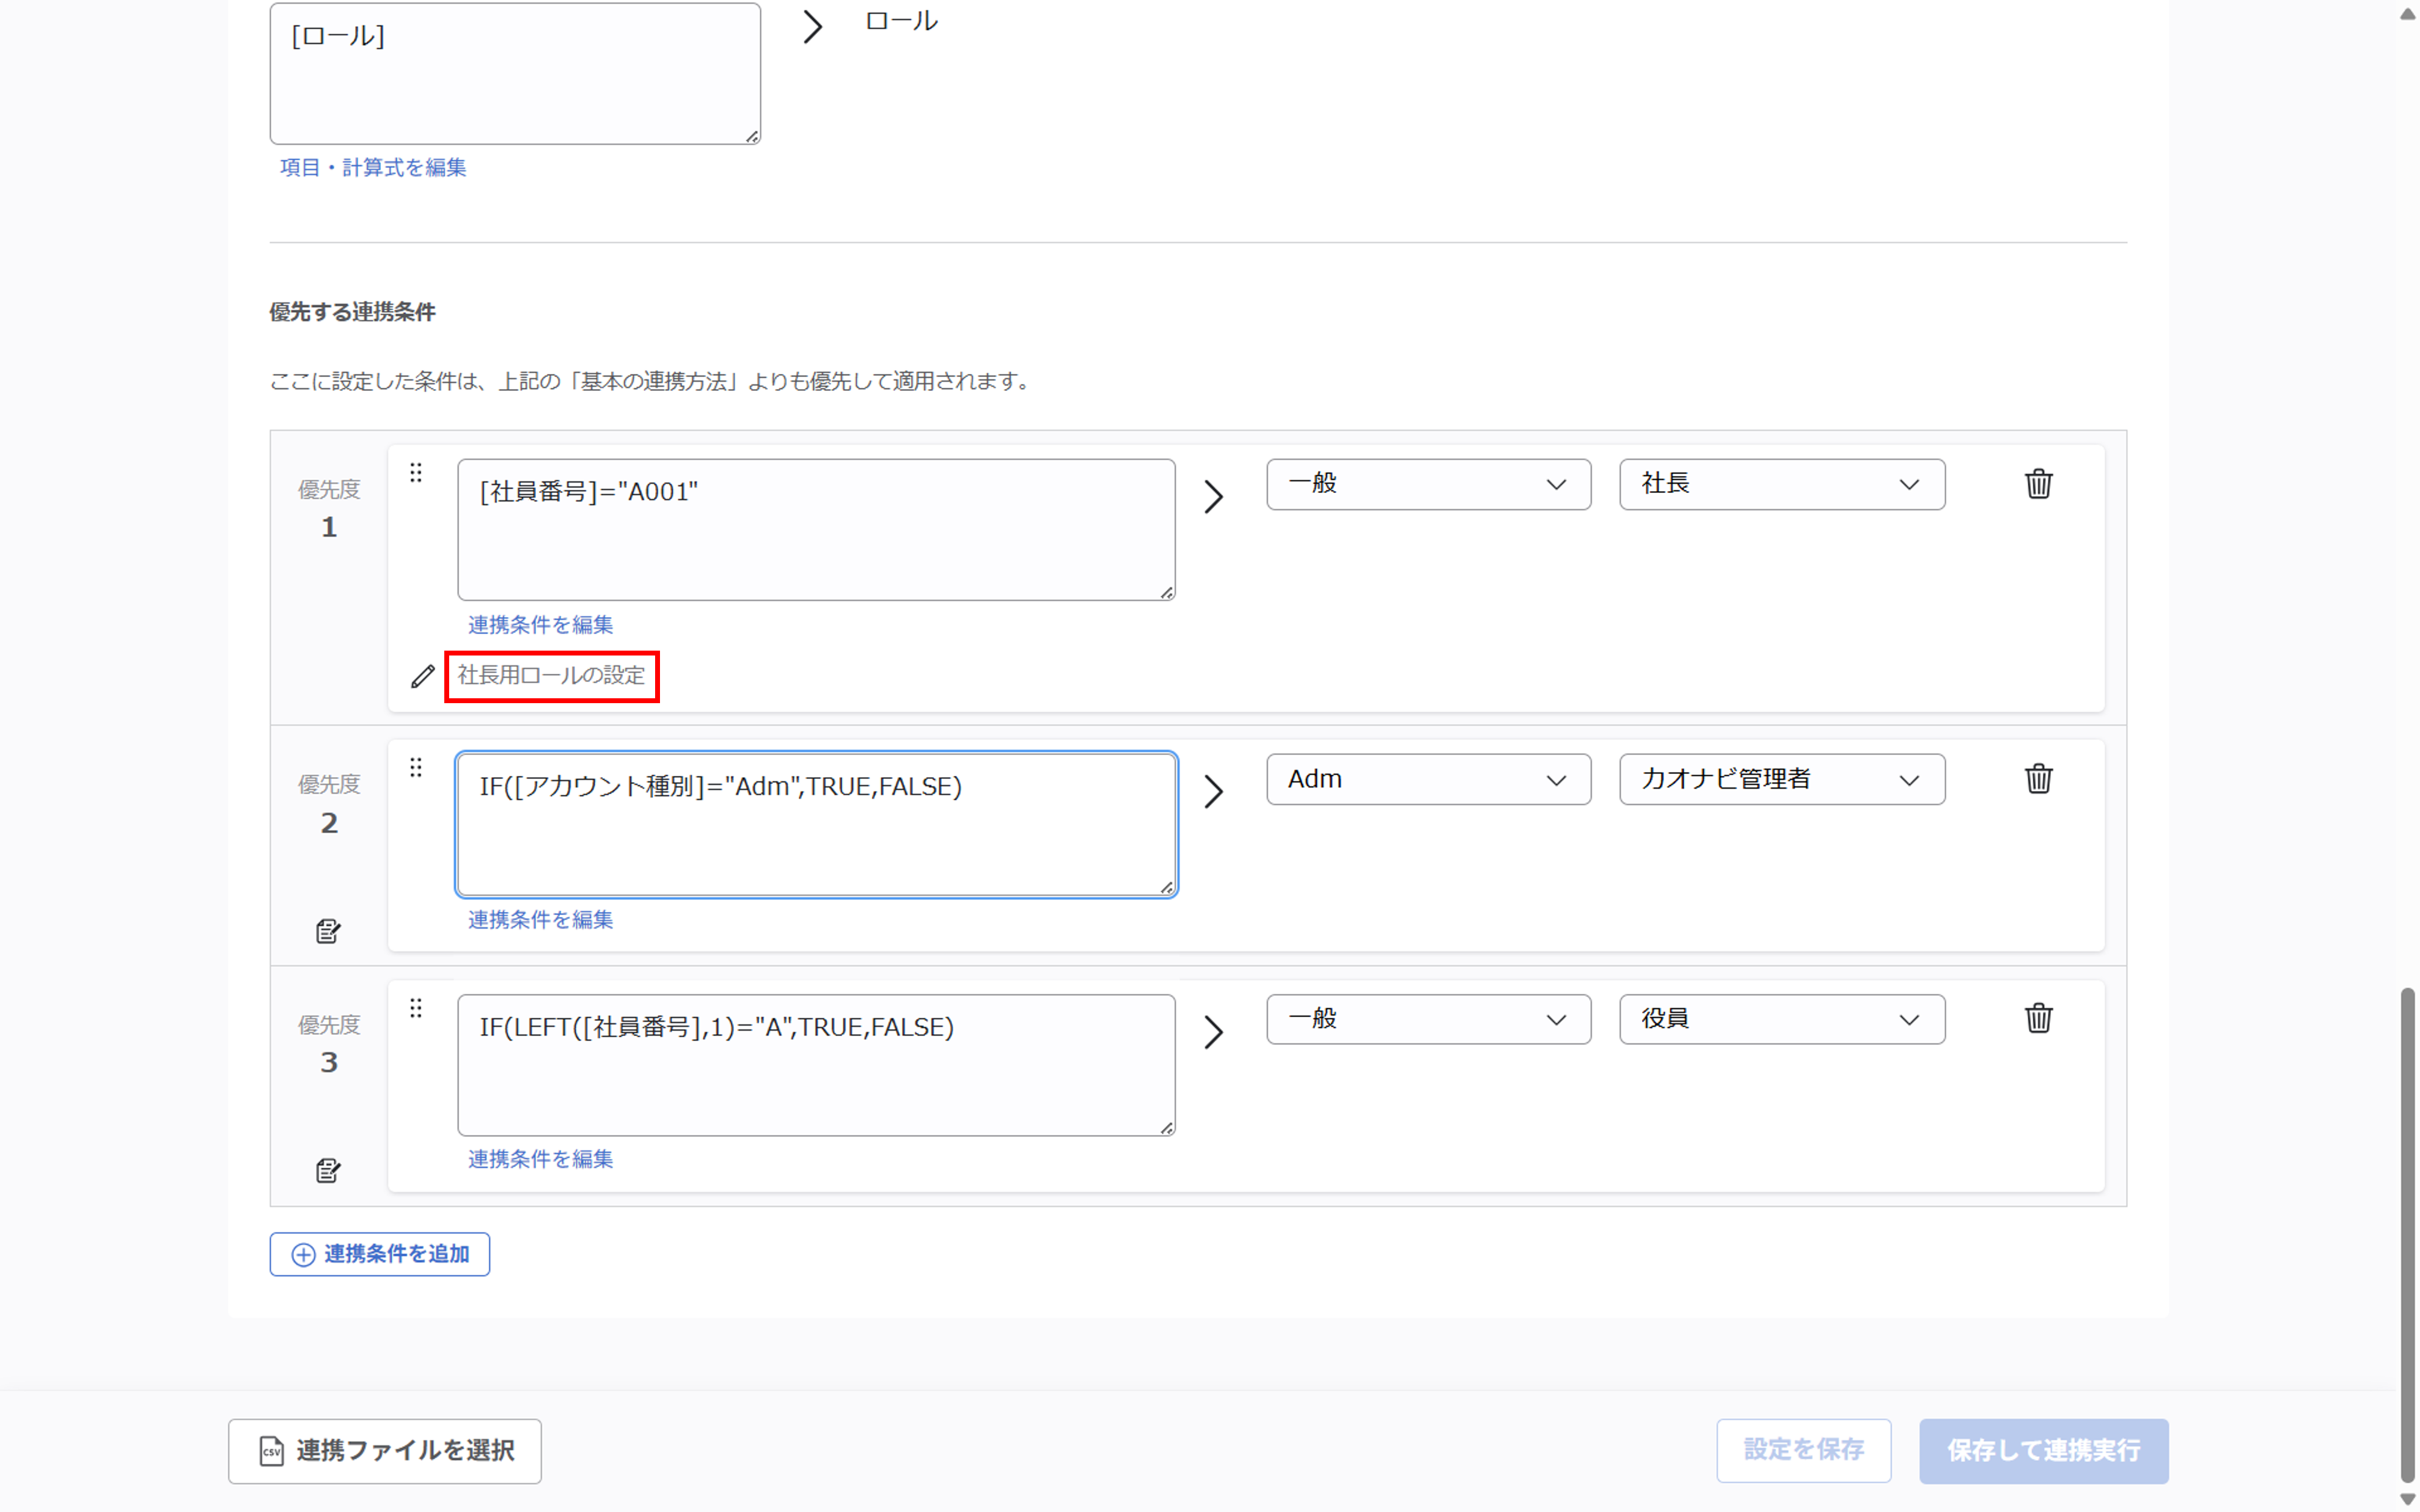Click the 連携条件を追加 button
This screenshot has width=2420, height=1512.
(x=380, y=1254)
